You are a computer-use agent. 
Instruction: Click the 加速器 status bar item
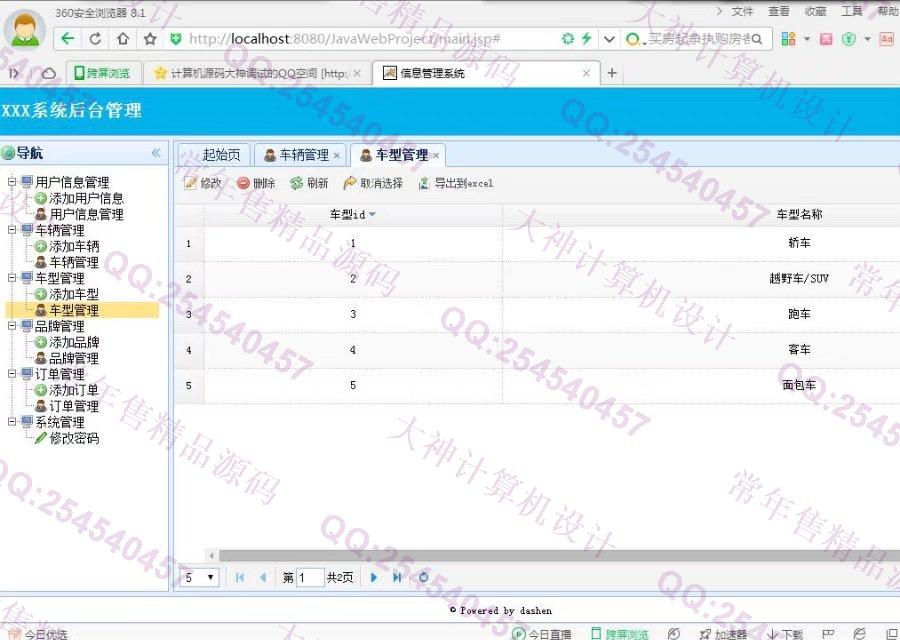pyautogui.click(x=723, y=634)
